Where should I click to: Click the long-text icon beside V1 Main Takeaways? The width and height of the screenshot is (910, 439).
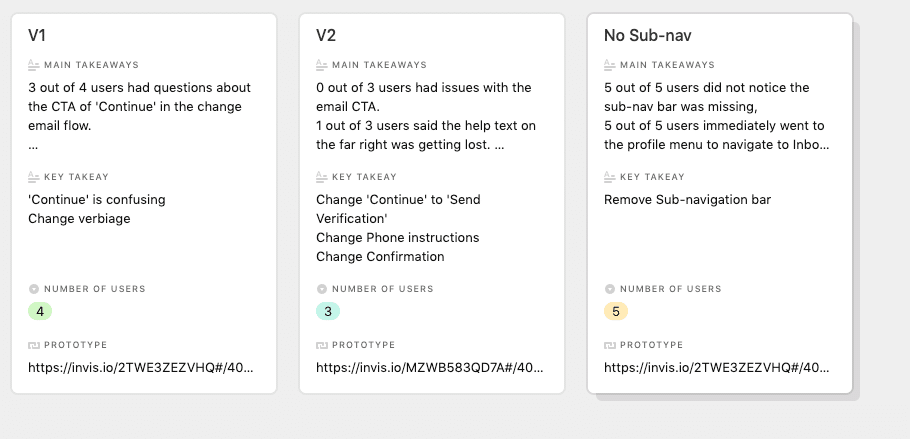[34, 65]
